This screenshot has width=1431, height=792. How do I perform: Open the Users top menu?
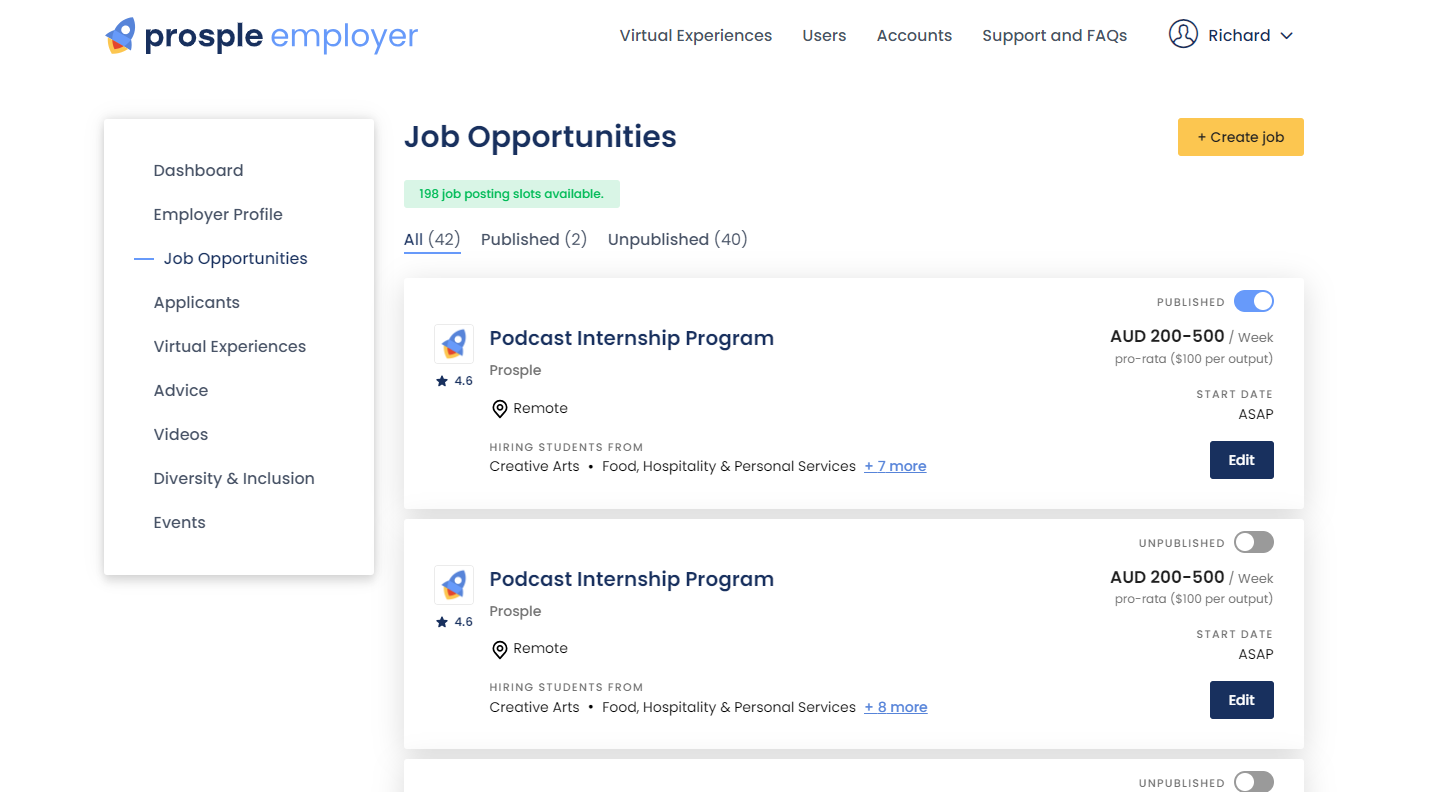[x=824, y=36]
